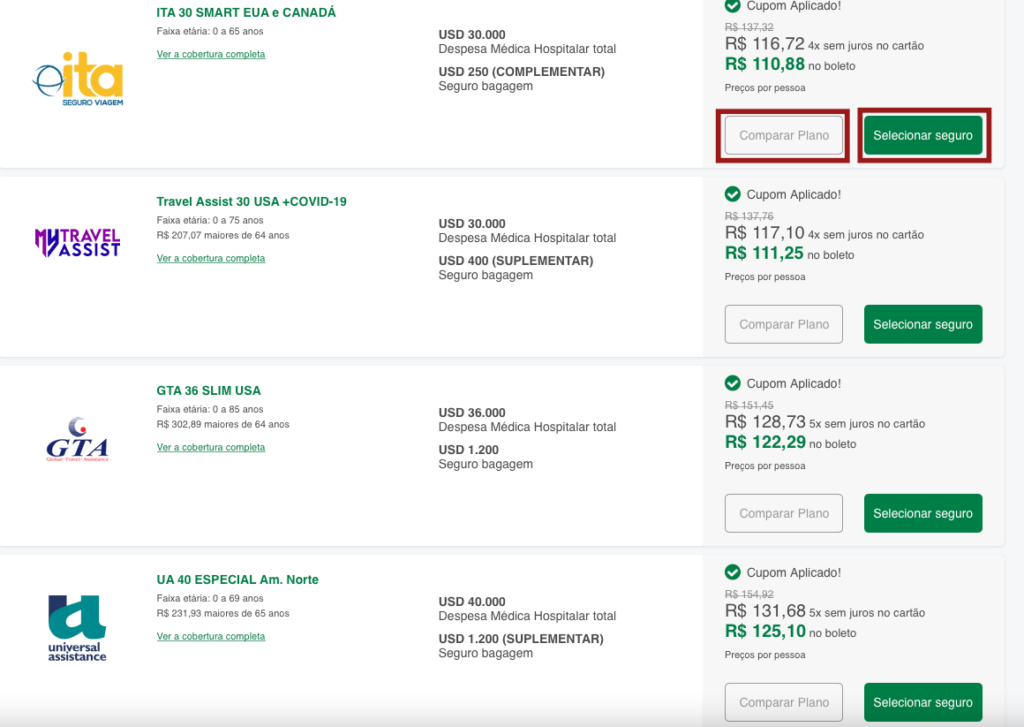Click the My Travel Assist logo
The width and height of the screenshot is (1024, 727).
click(x=78, y=242)
